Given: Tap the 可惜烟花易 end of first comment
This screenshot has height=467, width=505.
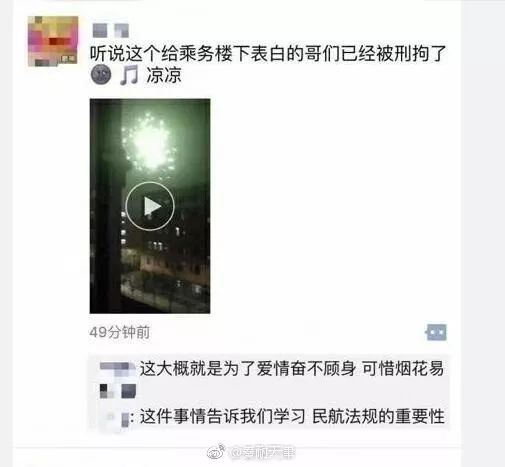Looking at the screenshot, I should click(x=403, y=368).
